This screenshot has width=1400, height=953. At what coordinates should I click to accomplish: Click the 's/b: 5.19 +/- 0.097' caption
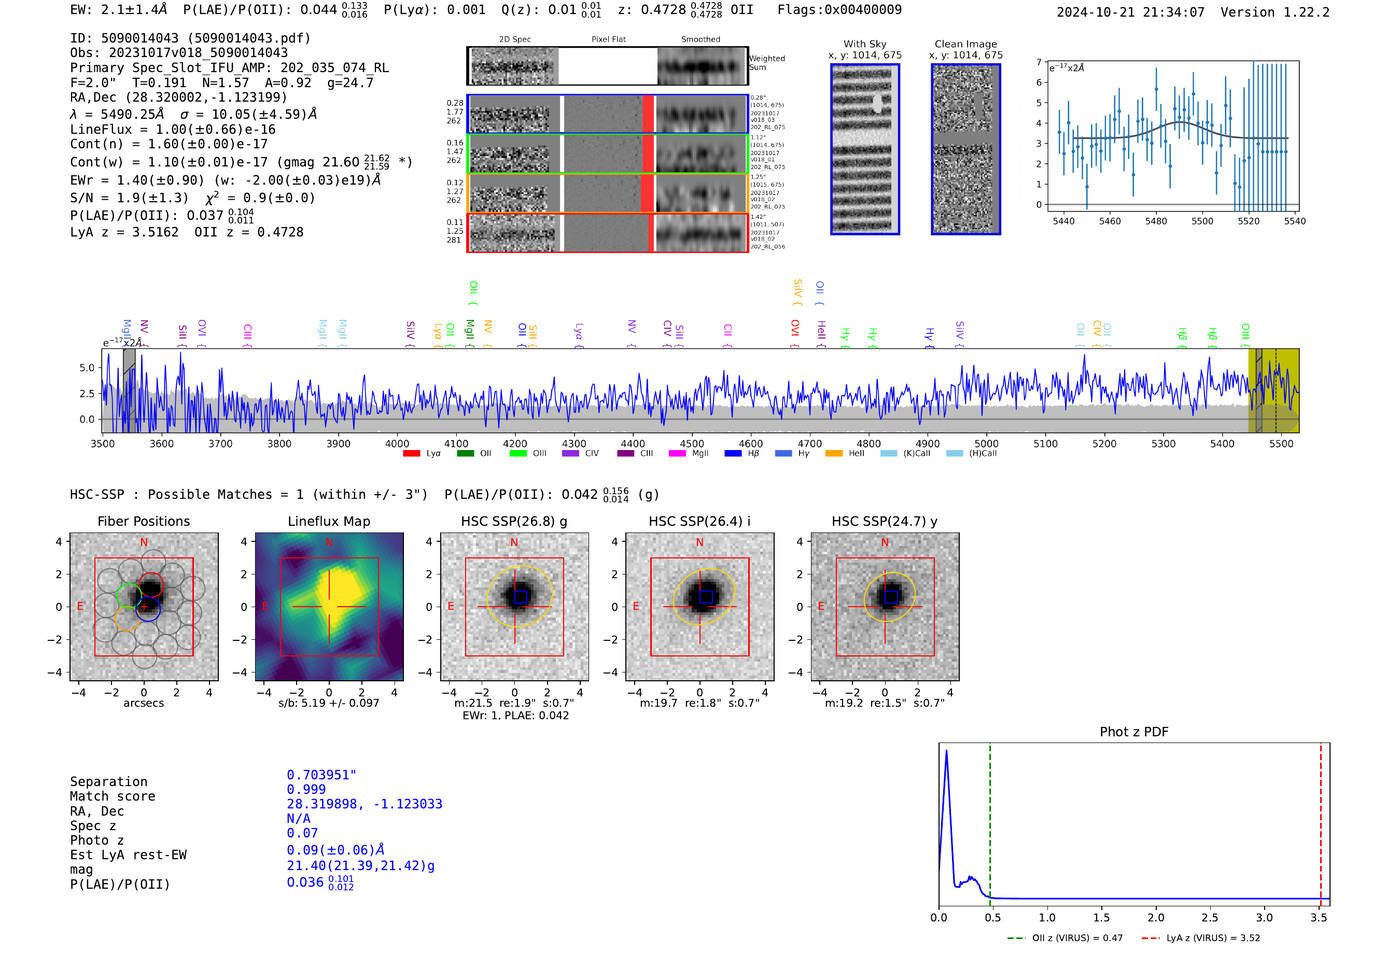[x=329, y=703]
